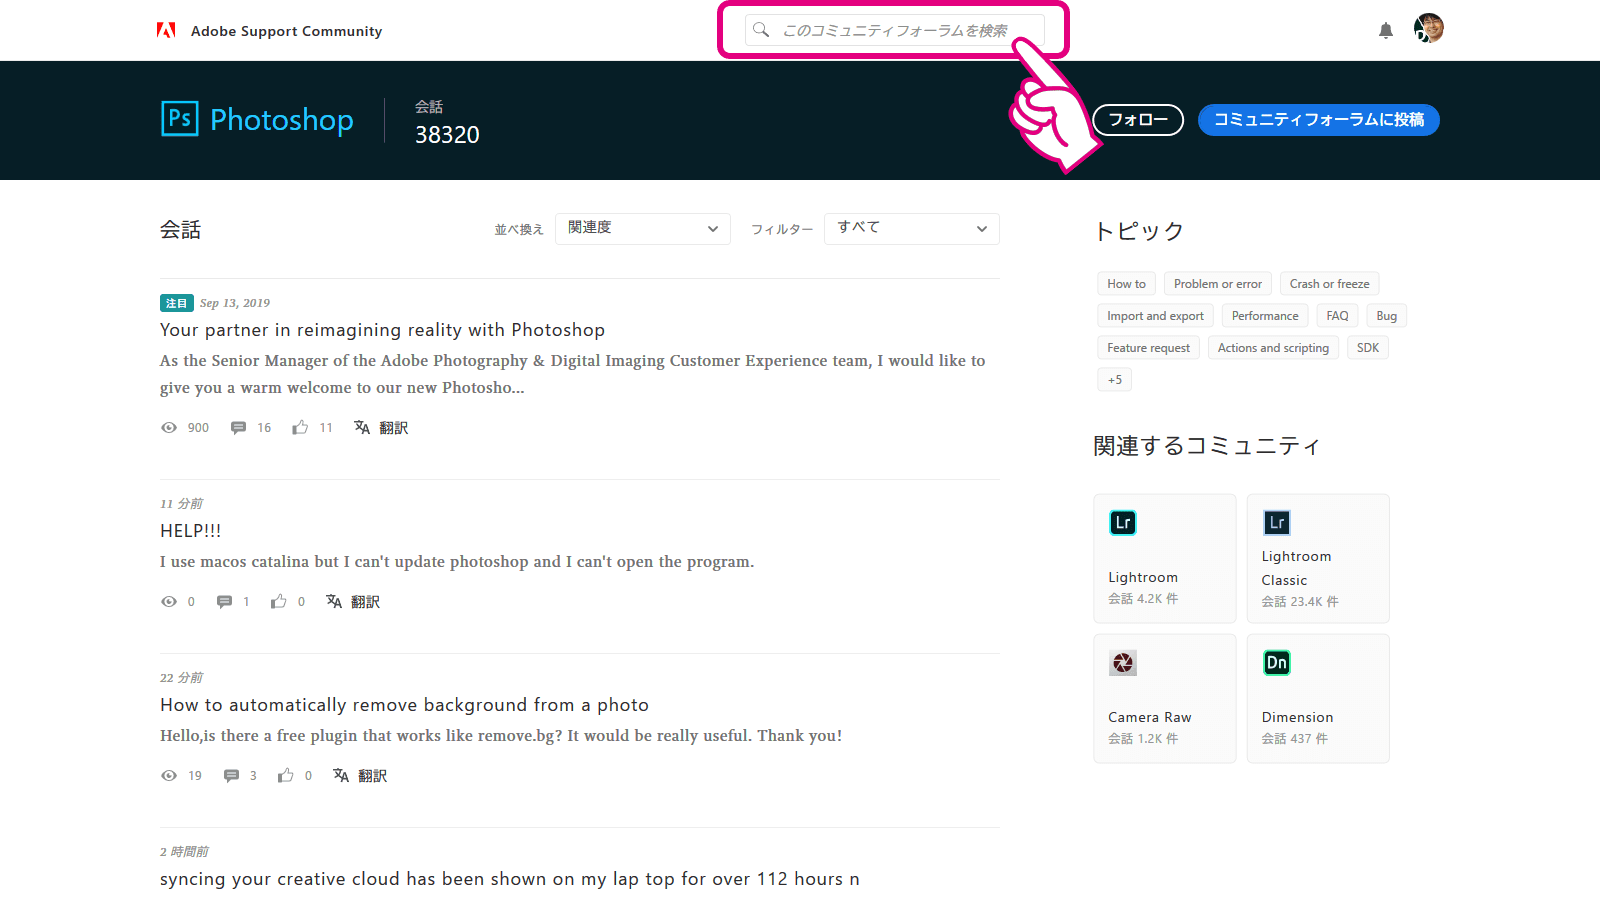Click 'Hello,is there a free plugin' excerpt
Image resolution: width=1600 pixels, height=900 pixels.
(x=501, y=736)
